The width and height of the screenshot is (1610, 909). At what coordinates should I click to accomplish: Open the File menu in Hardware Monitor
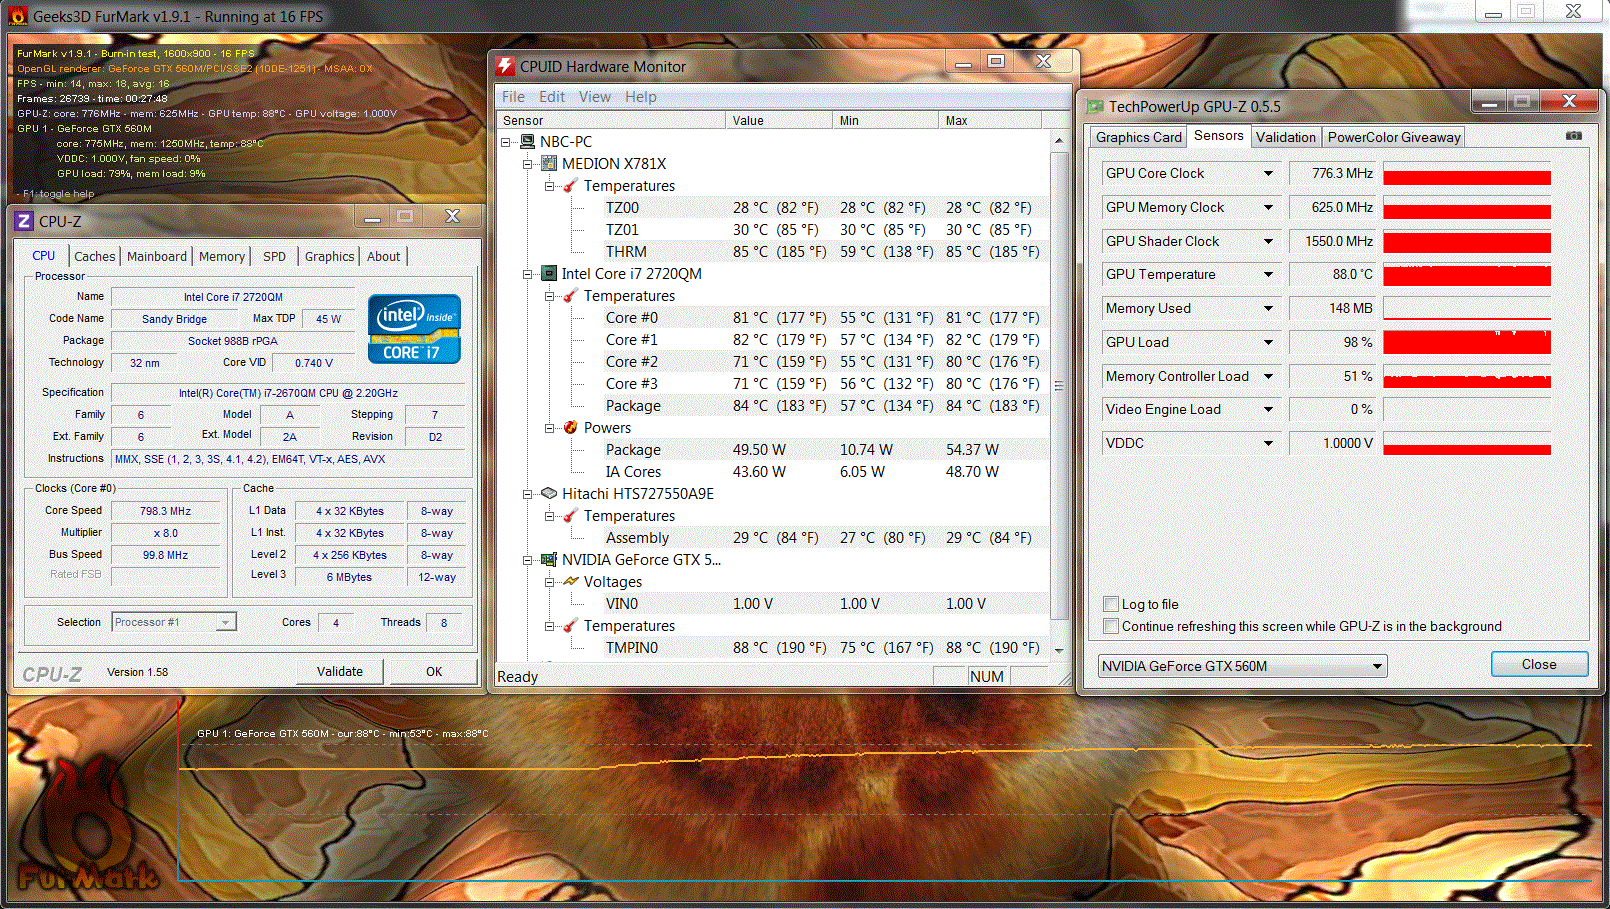[513, 97]
